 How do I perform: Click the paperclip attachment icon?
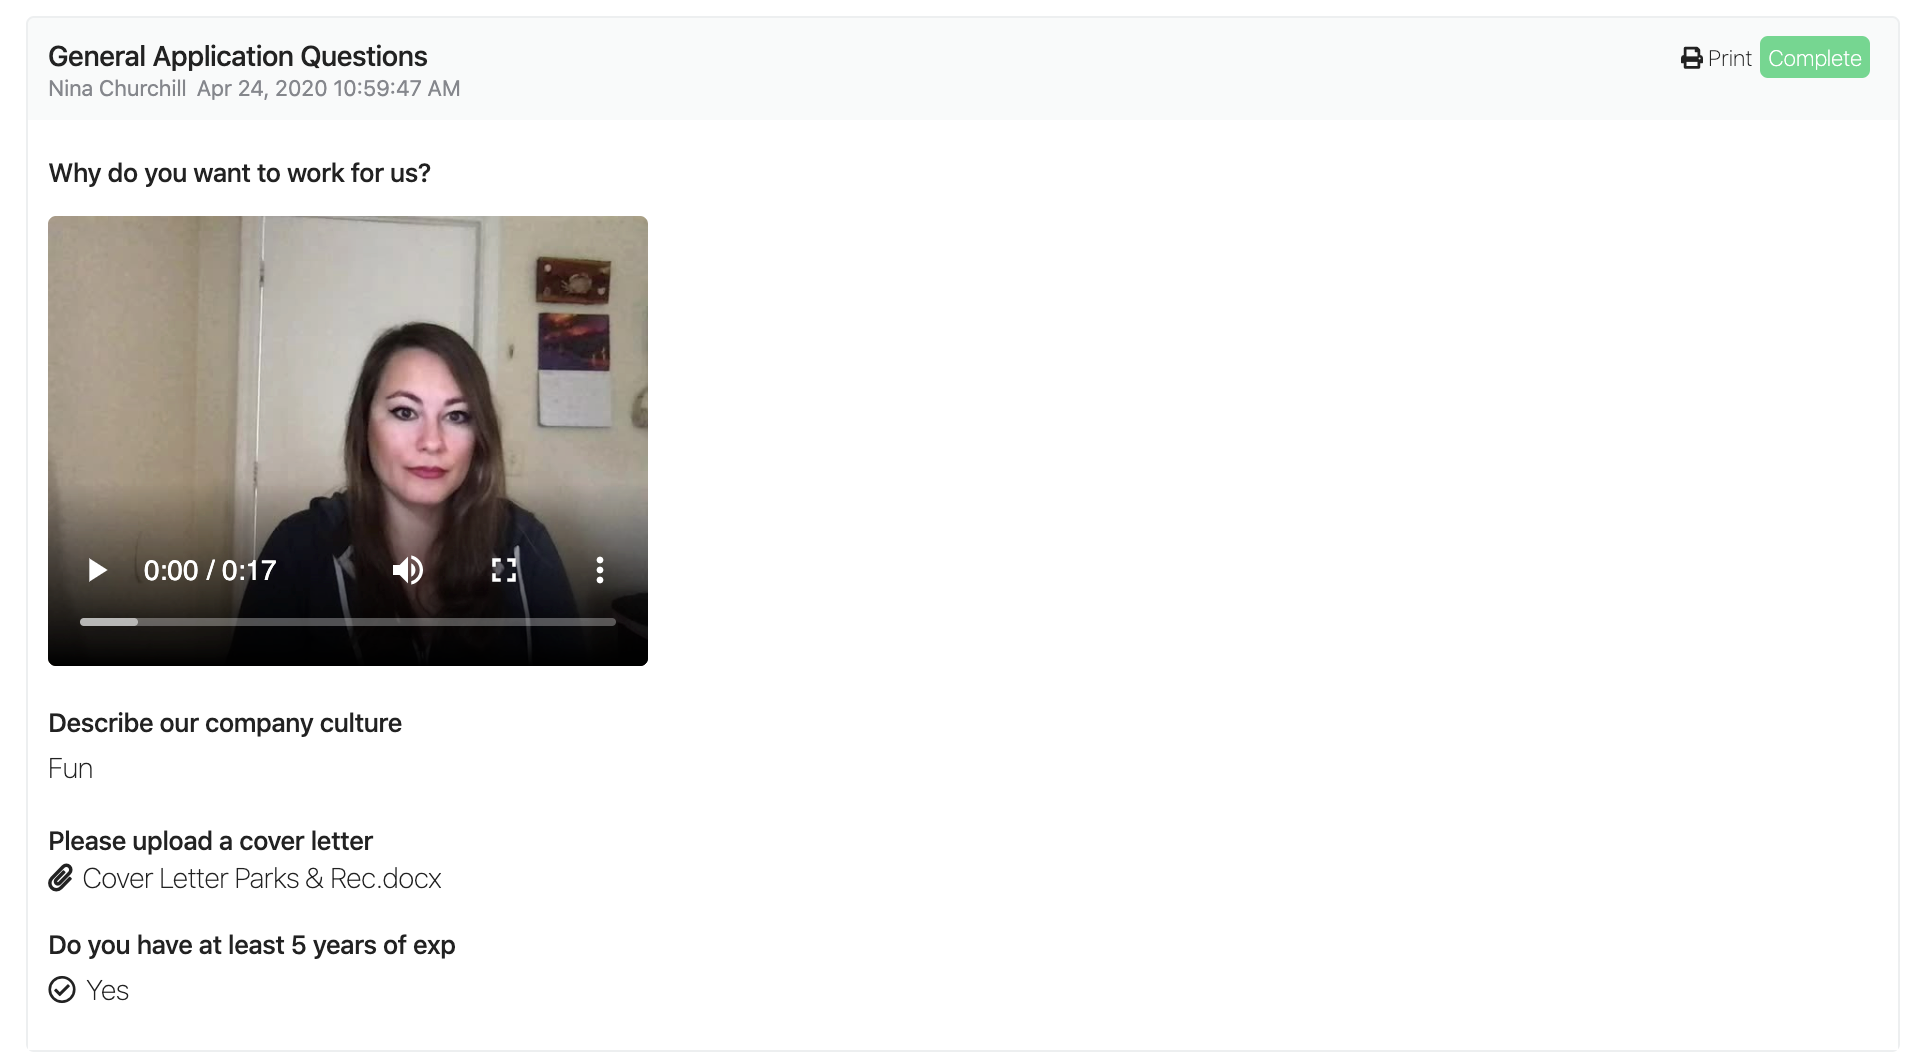pyautogui.click(x=61, y=878)
